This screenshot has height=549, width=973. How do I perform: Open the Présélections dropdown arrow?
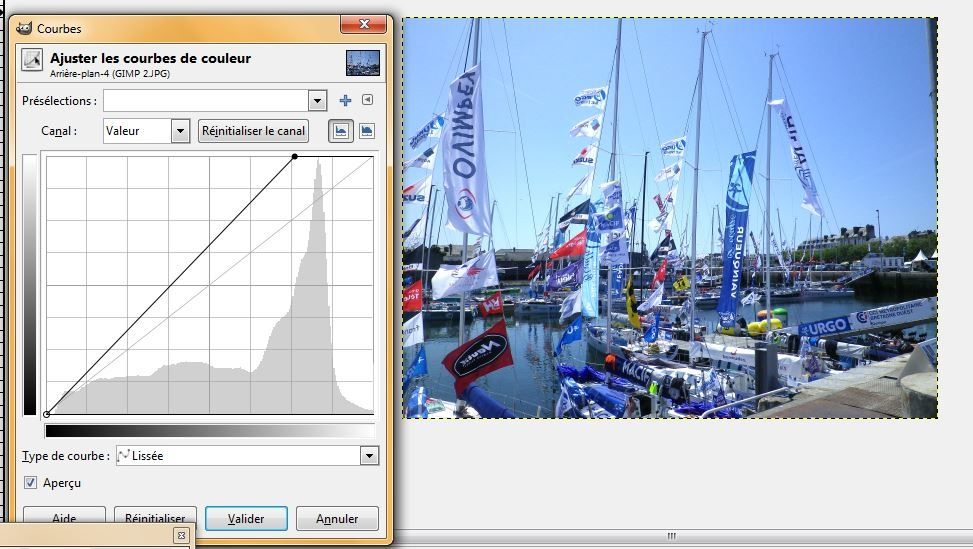pos(317,100)
